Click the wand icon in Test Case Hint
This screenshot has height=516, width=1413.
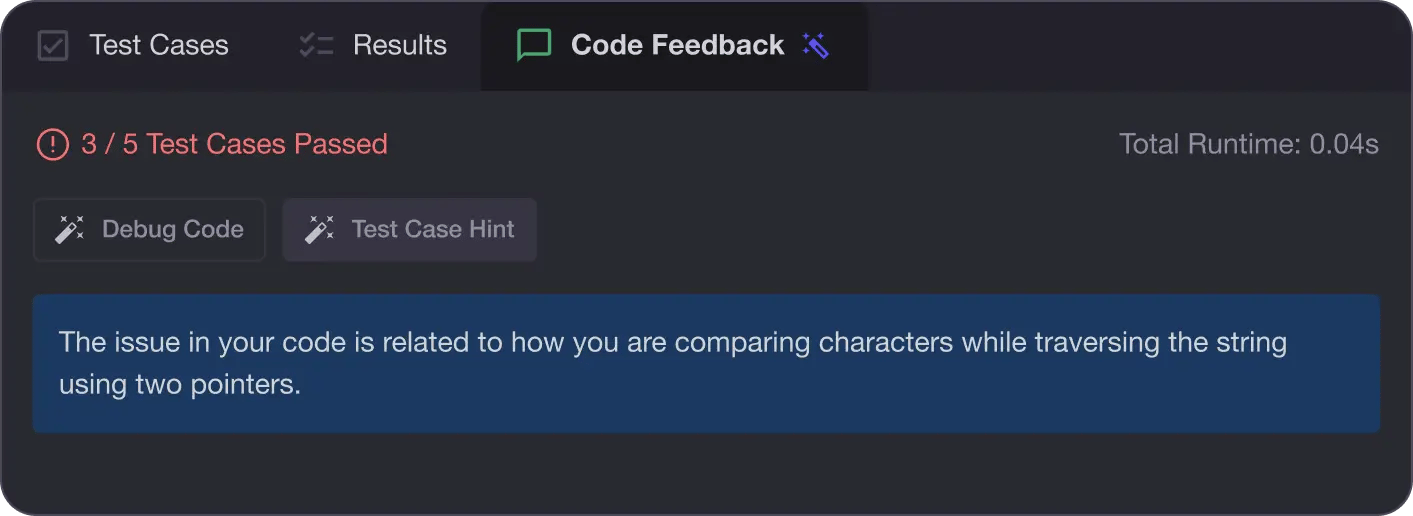tap(319, 230)
